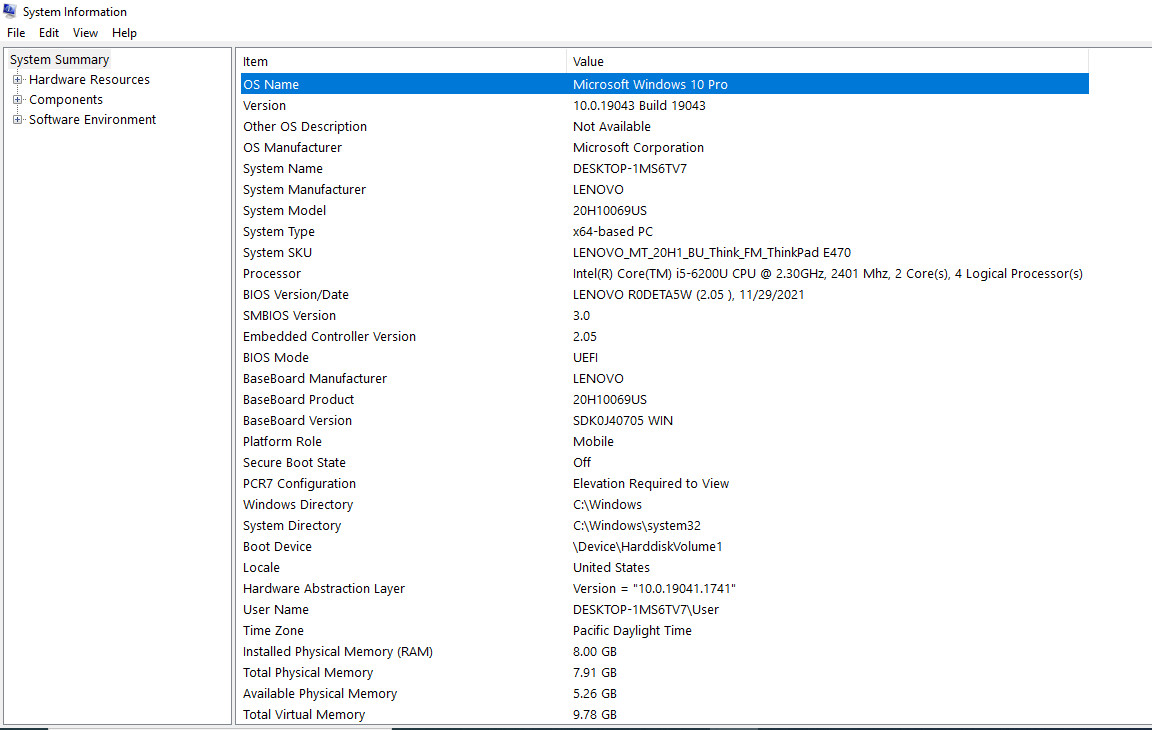This screenshot has width=1152, height=730.
Task: Expand the Software Environment node
Action: [x=18, y=119]
